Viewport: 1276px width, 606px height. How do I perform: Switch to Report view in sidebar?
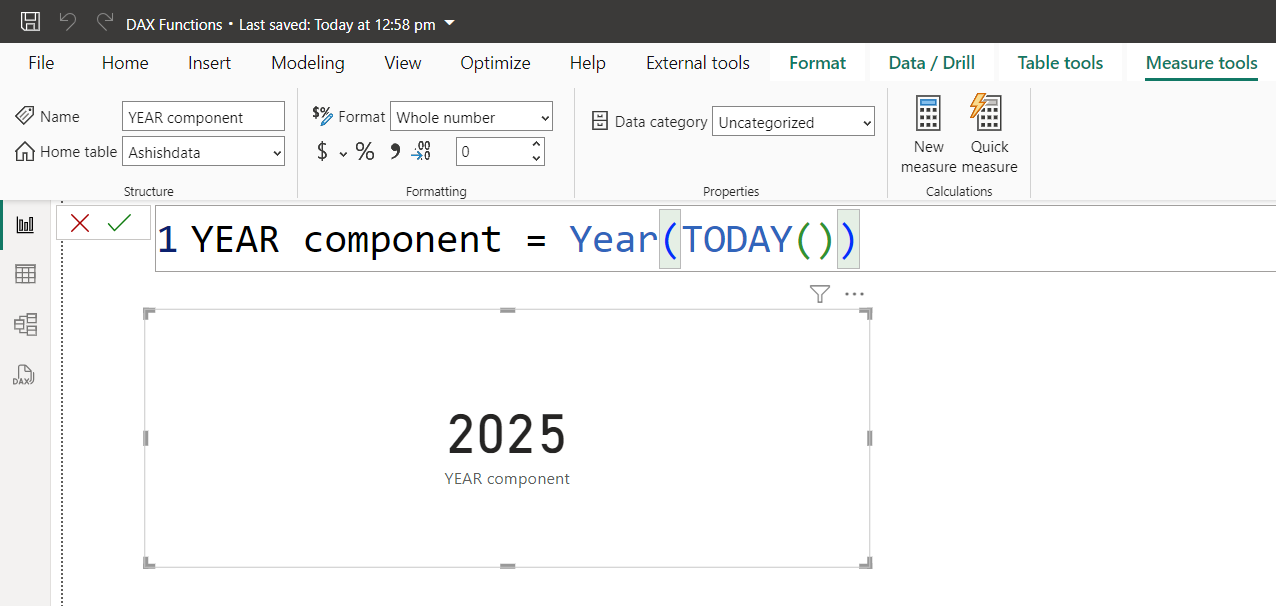[x=25, y=226]
